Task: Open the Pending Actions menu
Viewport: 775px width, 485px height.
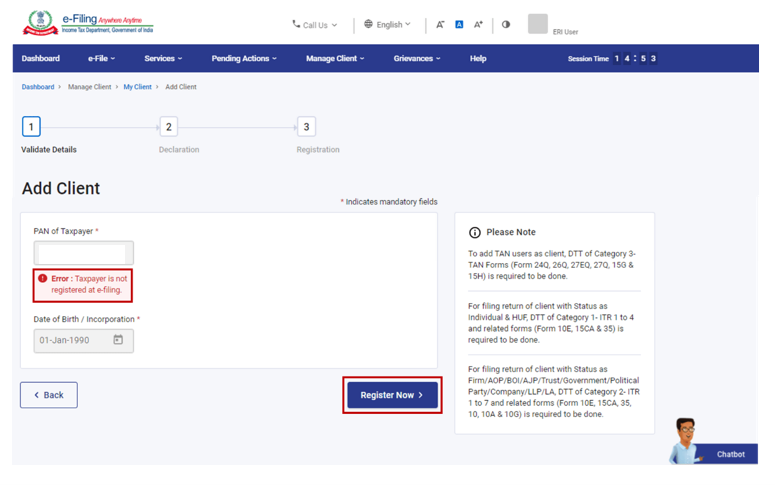Action: pos(244,59)
